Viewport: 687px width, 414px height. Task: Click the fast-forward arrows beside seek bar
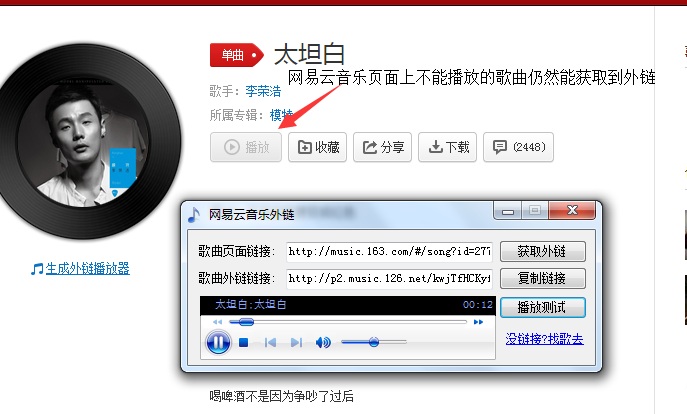tap(478, 322)
